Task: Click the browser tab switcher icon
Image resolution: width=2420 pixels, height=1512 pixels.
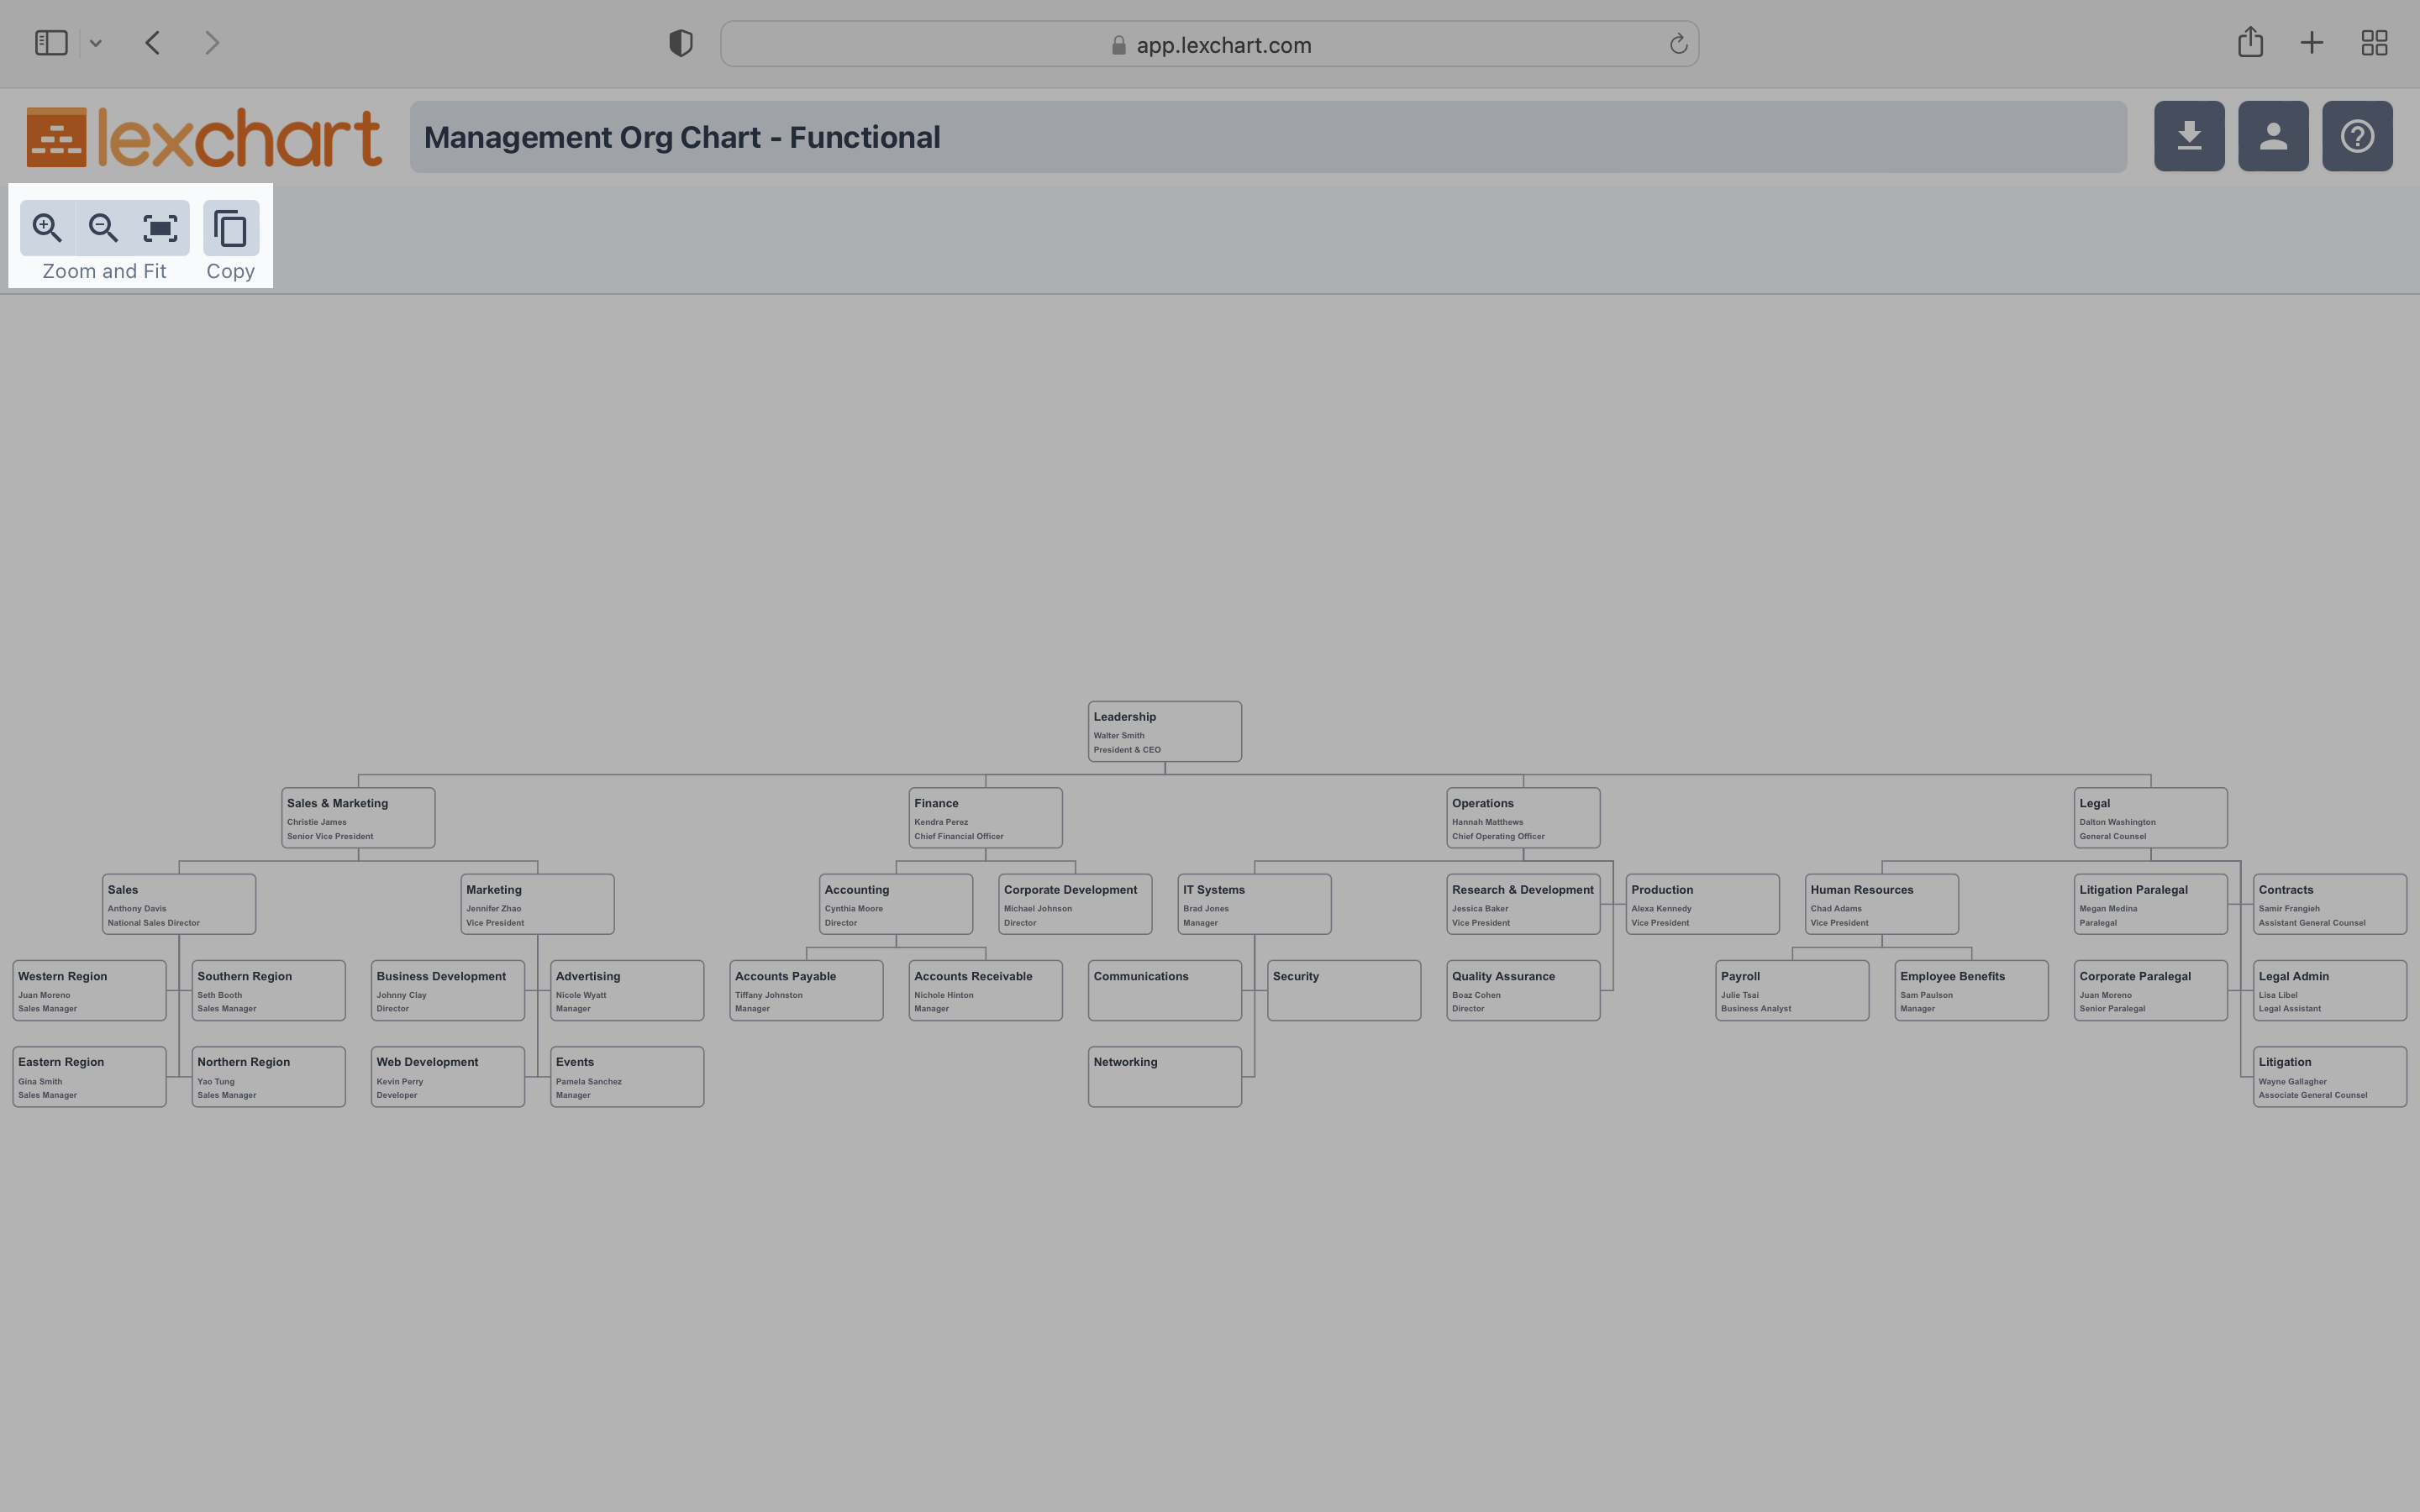Action: click(x=2373, y=44)
